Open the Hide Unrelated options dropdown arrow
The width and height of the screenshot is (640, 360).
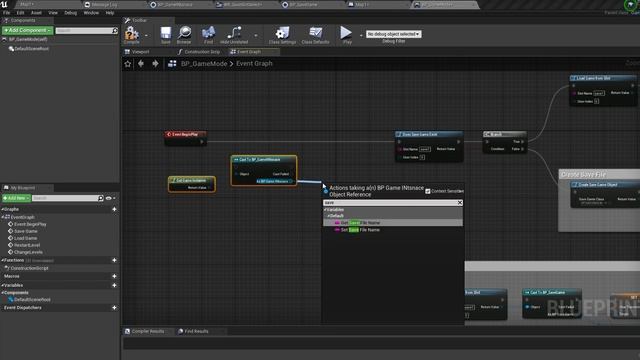(256, 35)
